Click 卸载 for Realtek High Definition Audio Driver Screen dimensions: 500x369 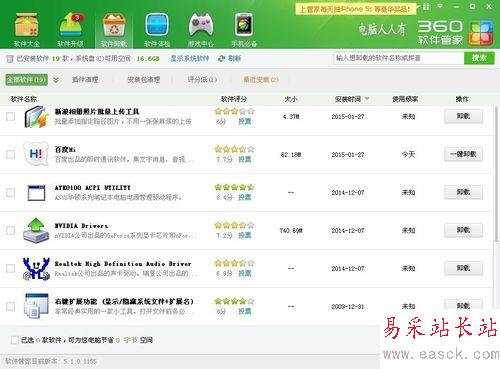pyautogui.click(x=463, y=268)
